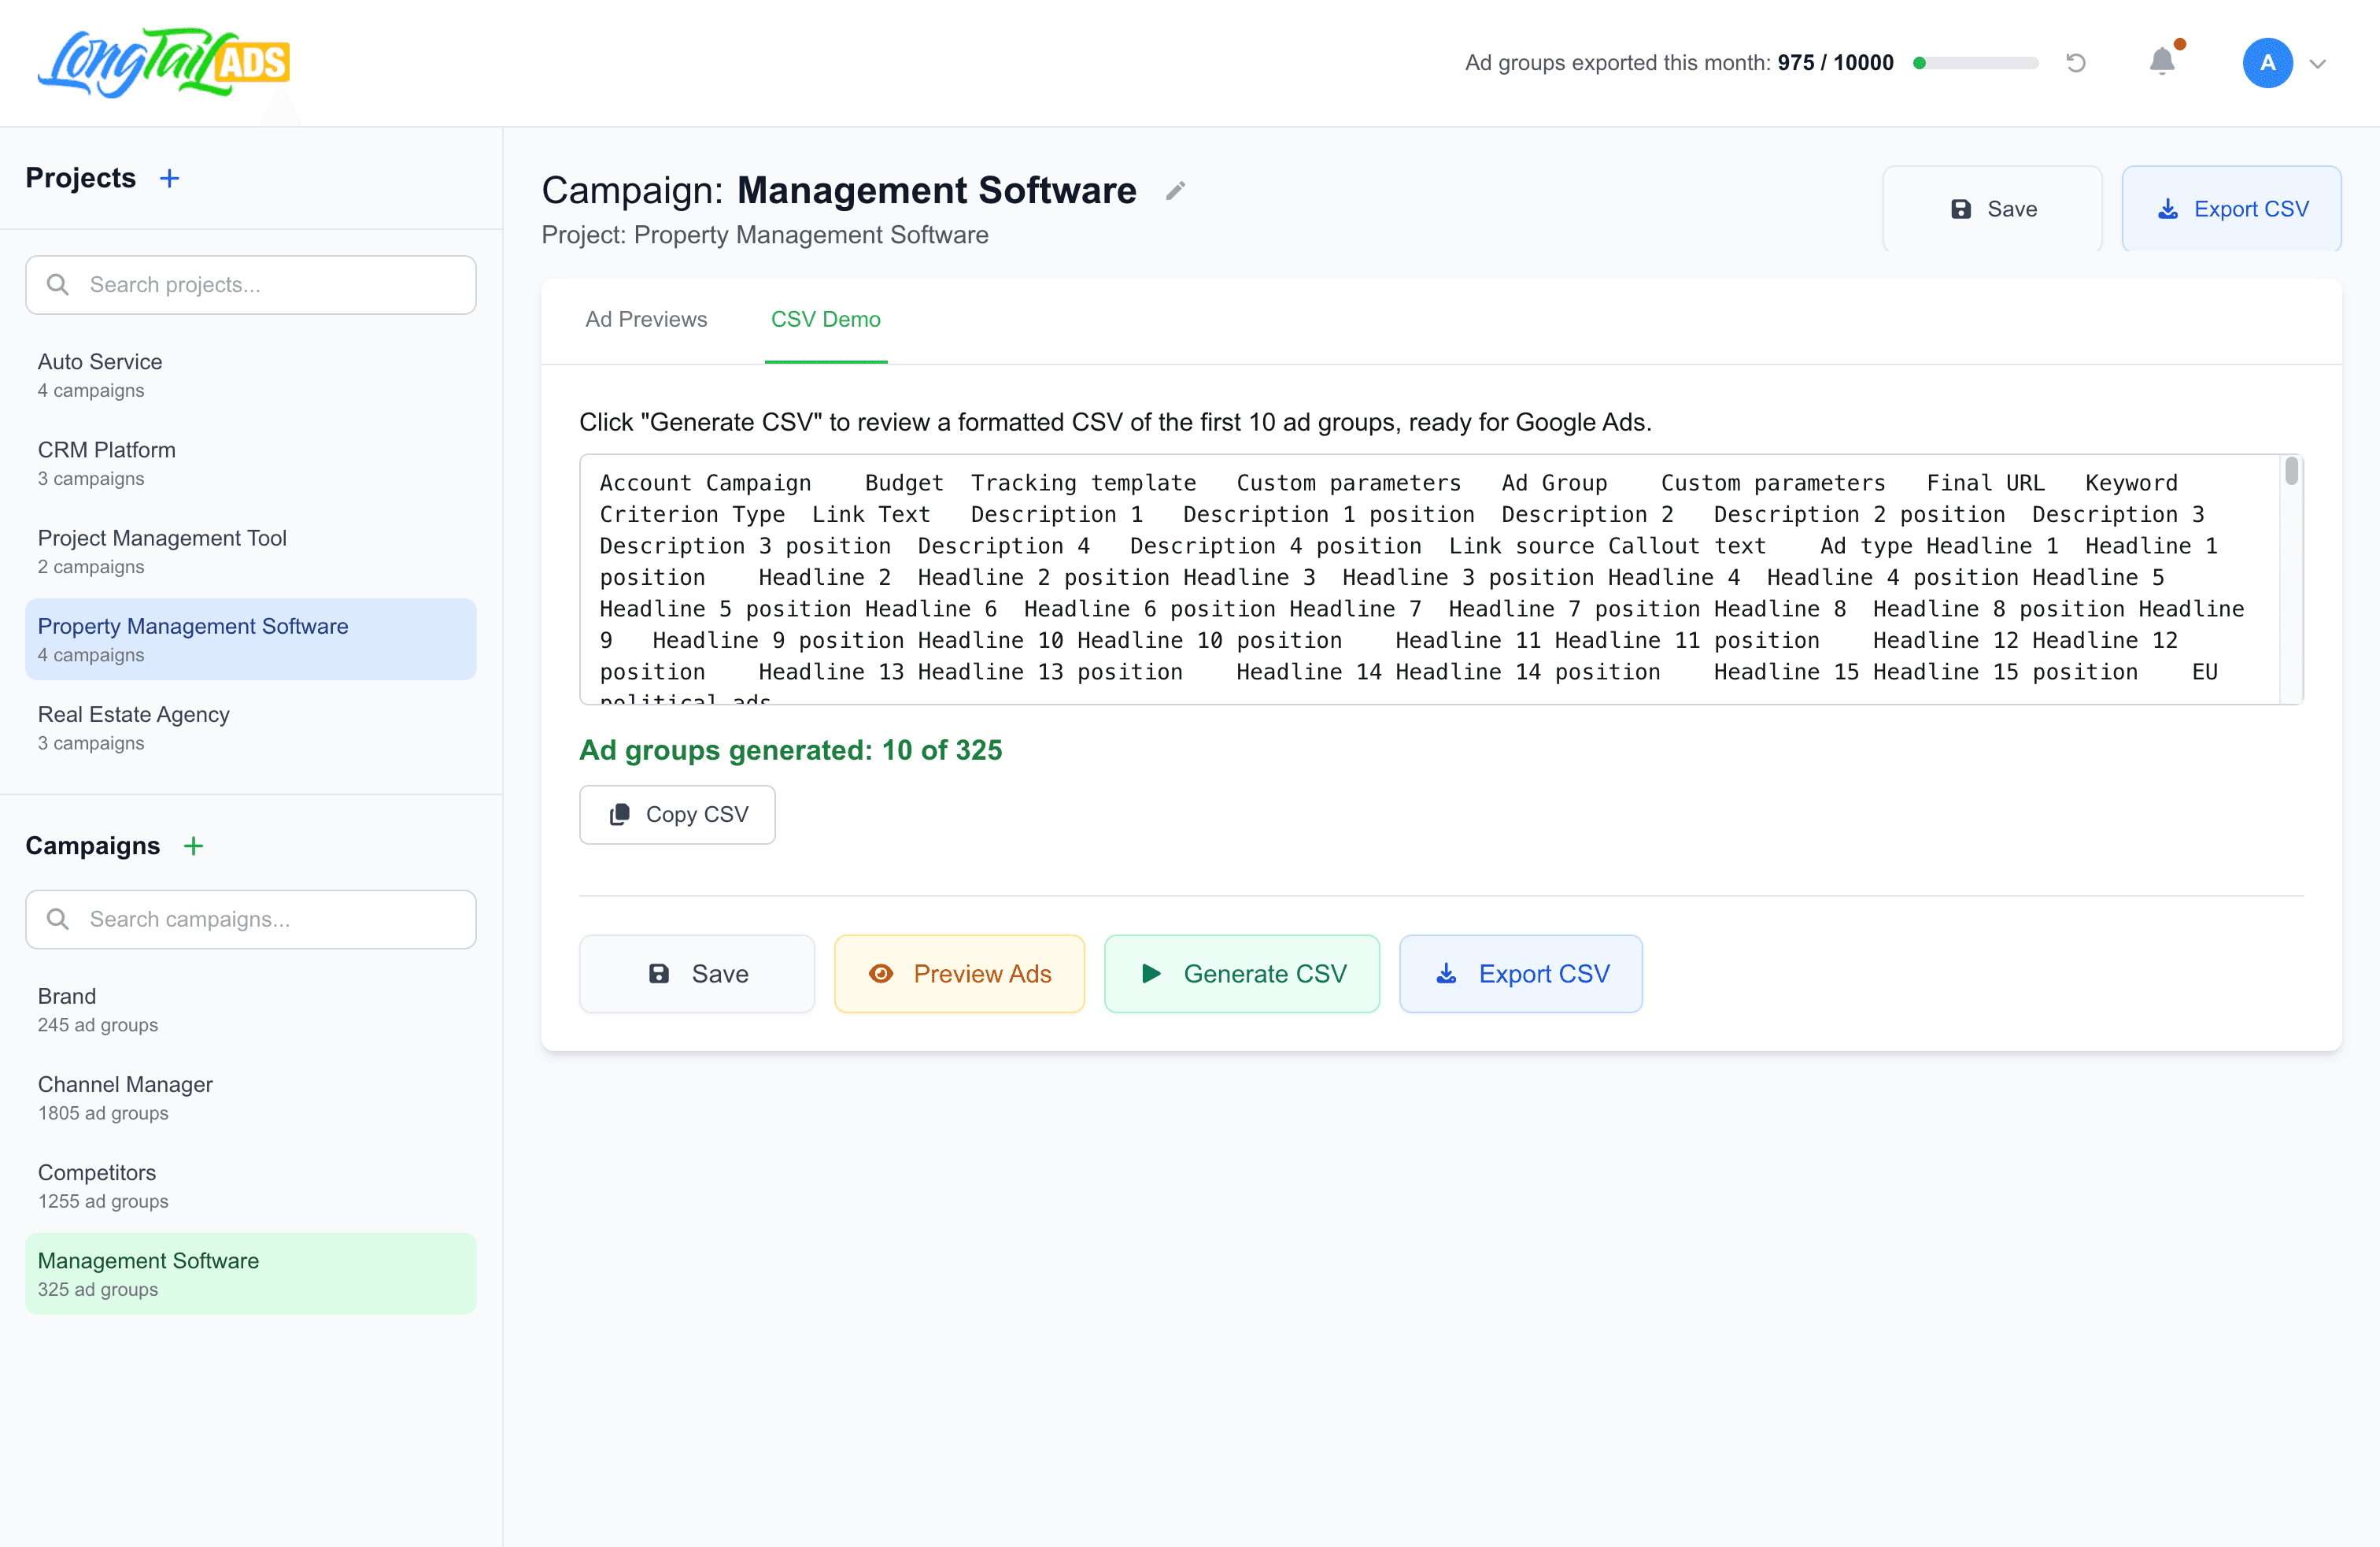Click inside the Search projects field
2380x1547 pixels.
(250, 284)
